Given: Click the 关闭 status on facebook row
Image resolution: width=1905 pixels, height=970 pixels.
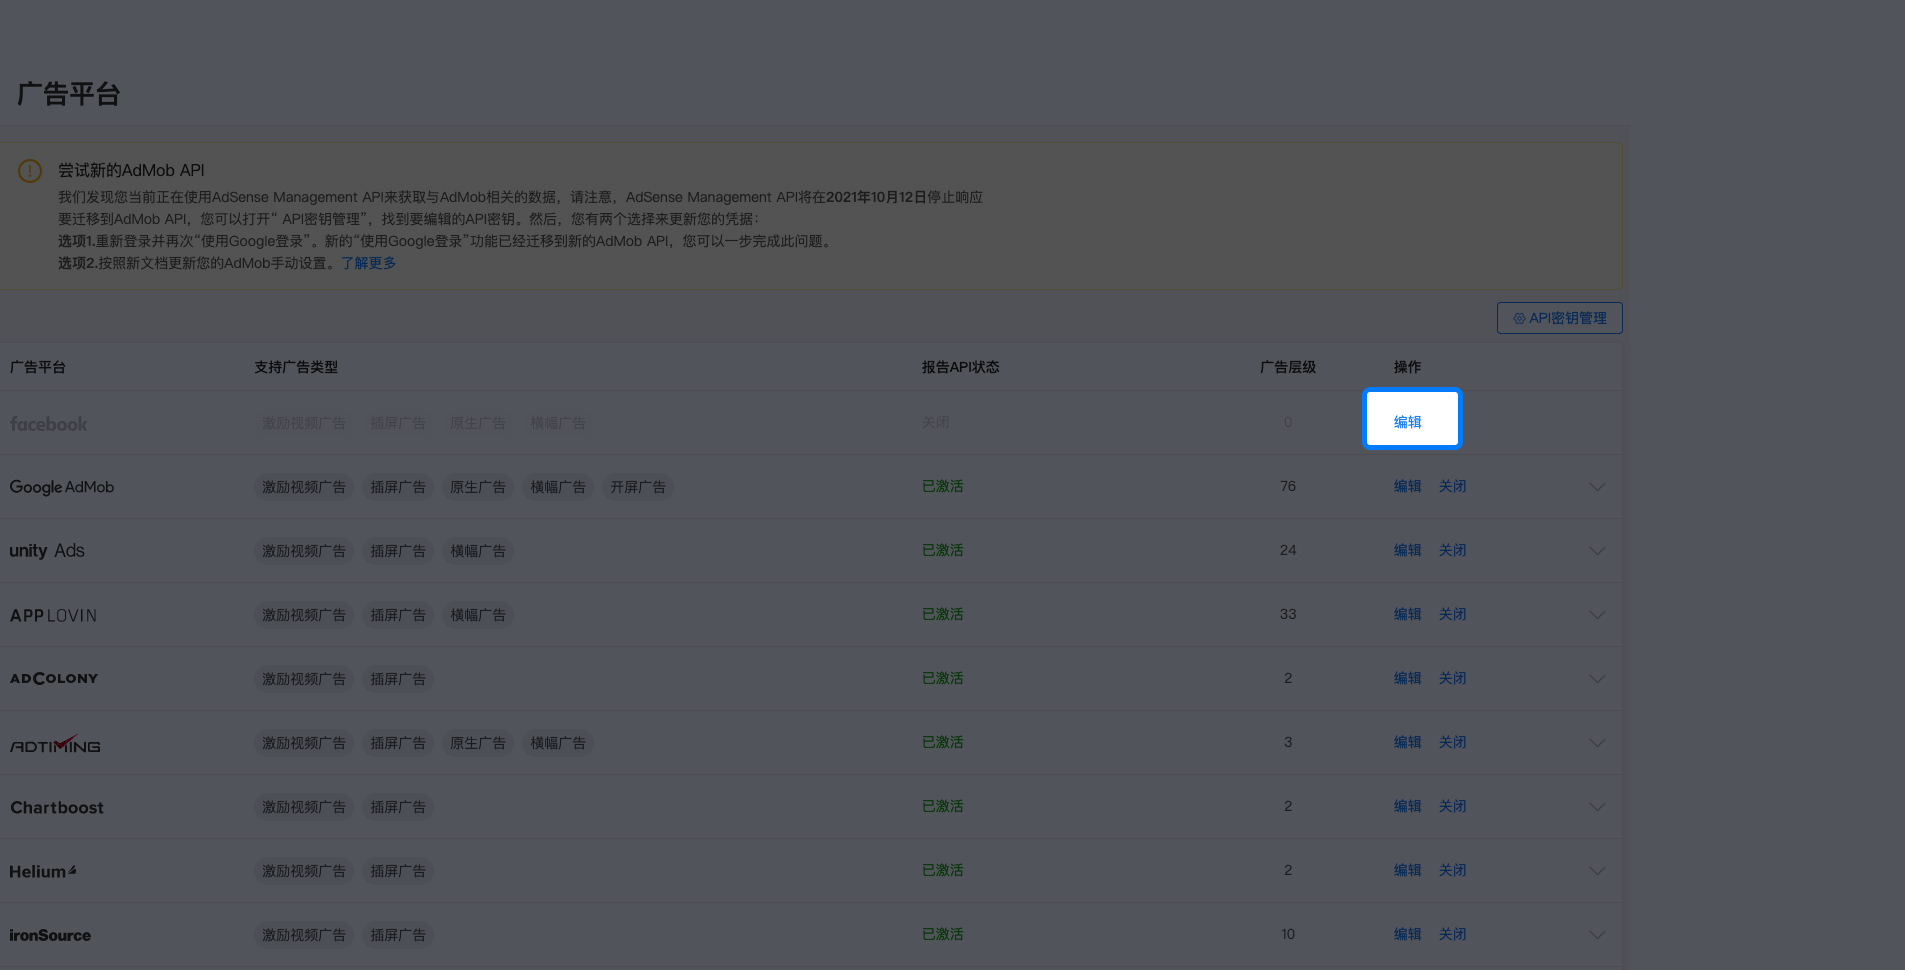Looking at the screenshot, I should point(935,422).
